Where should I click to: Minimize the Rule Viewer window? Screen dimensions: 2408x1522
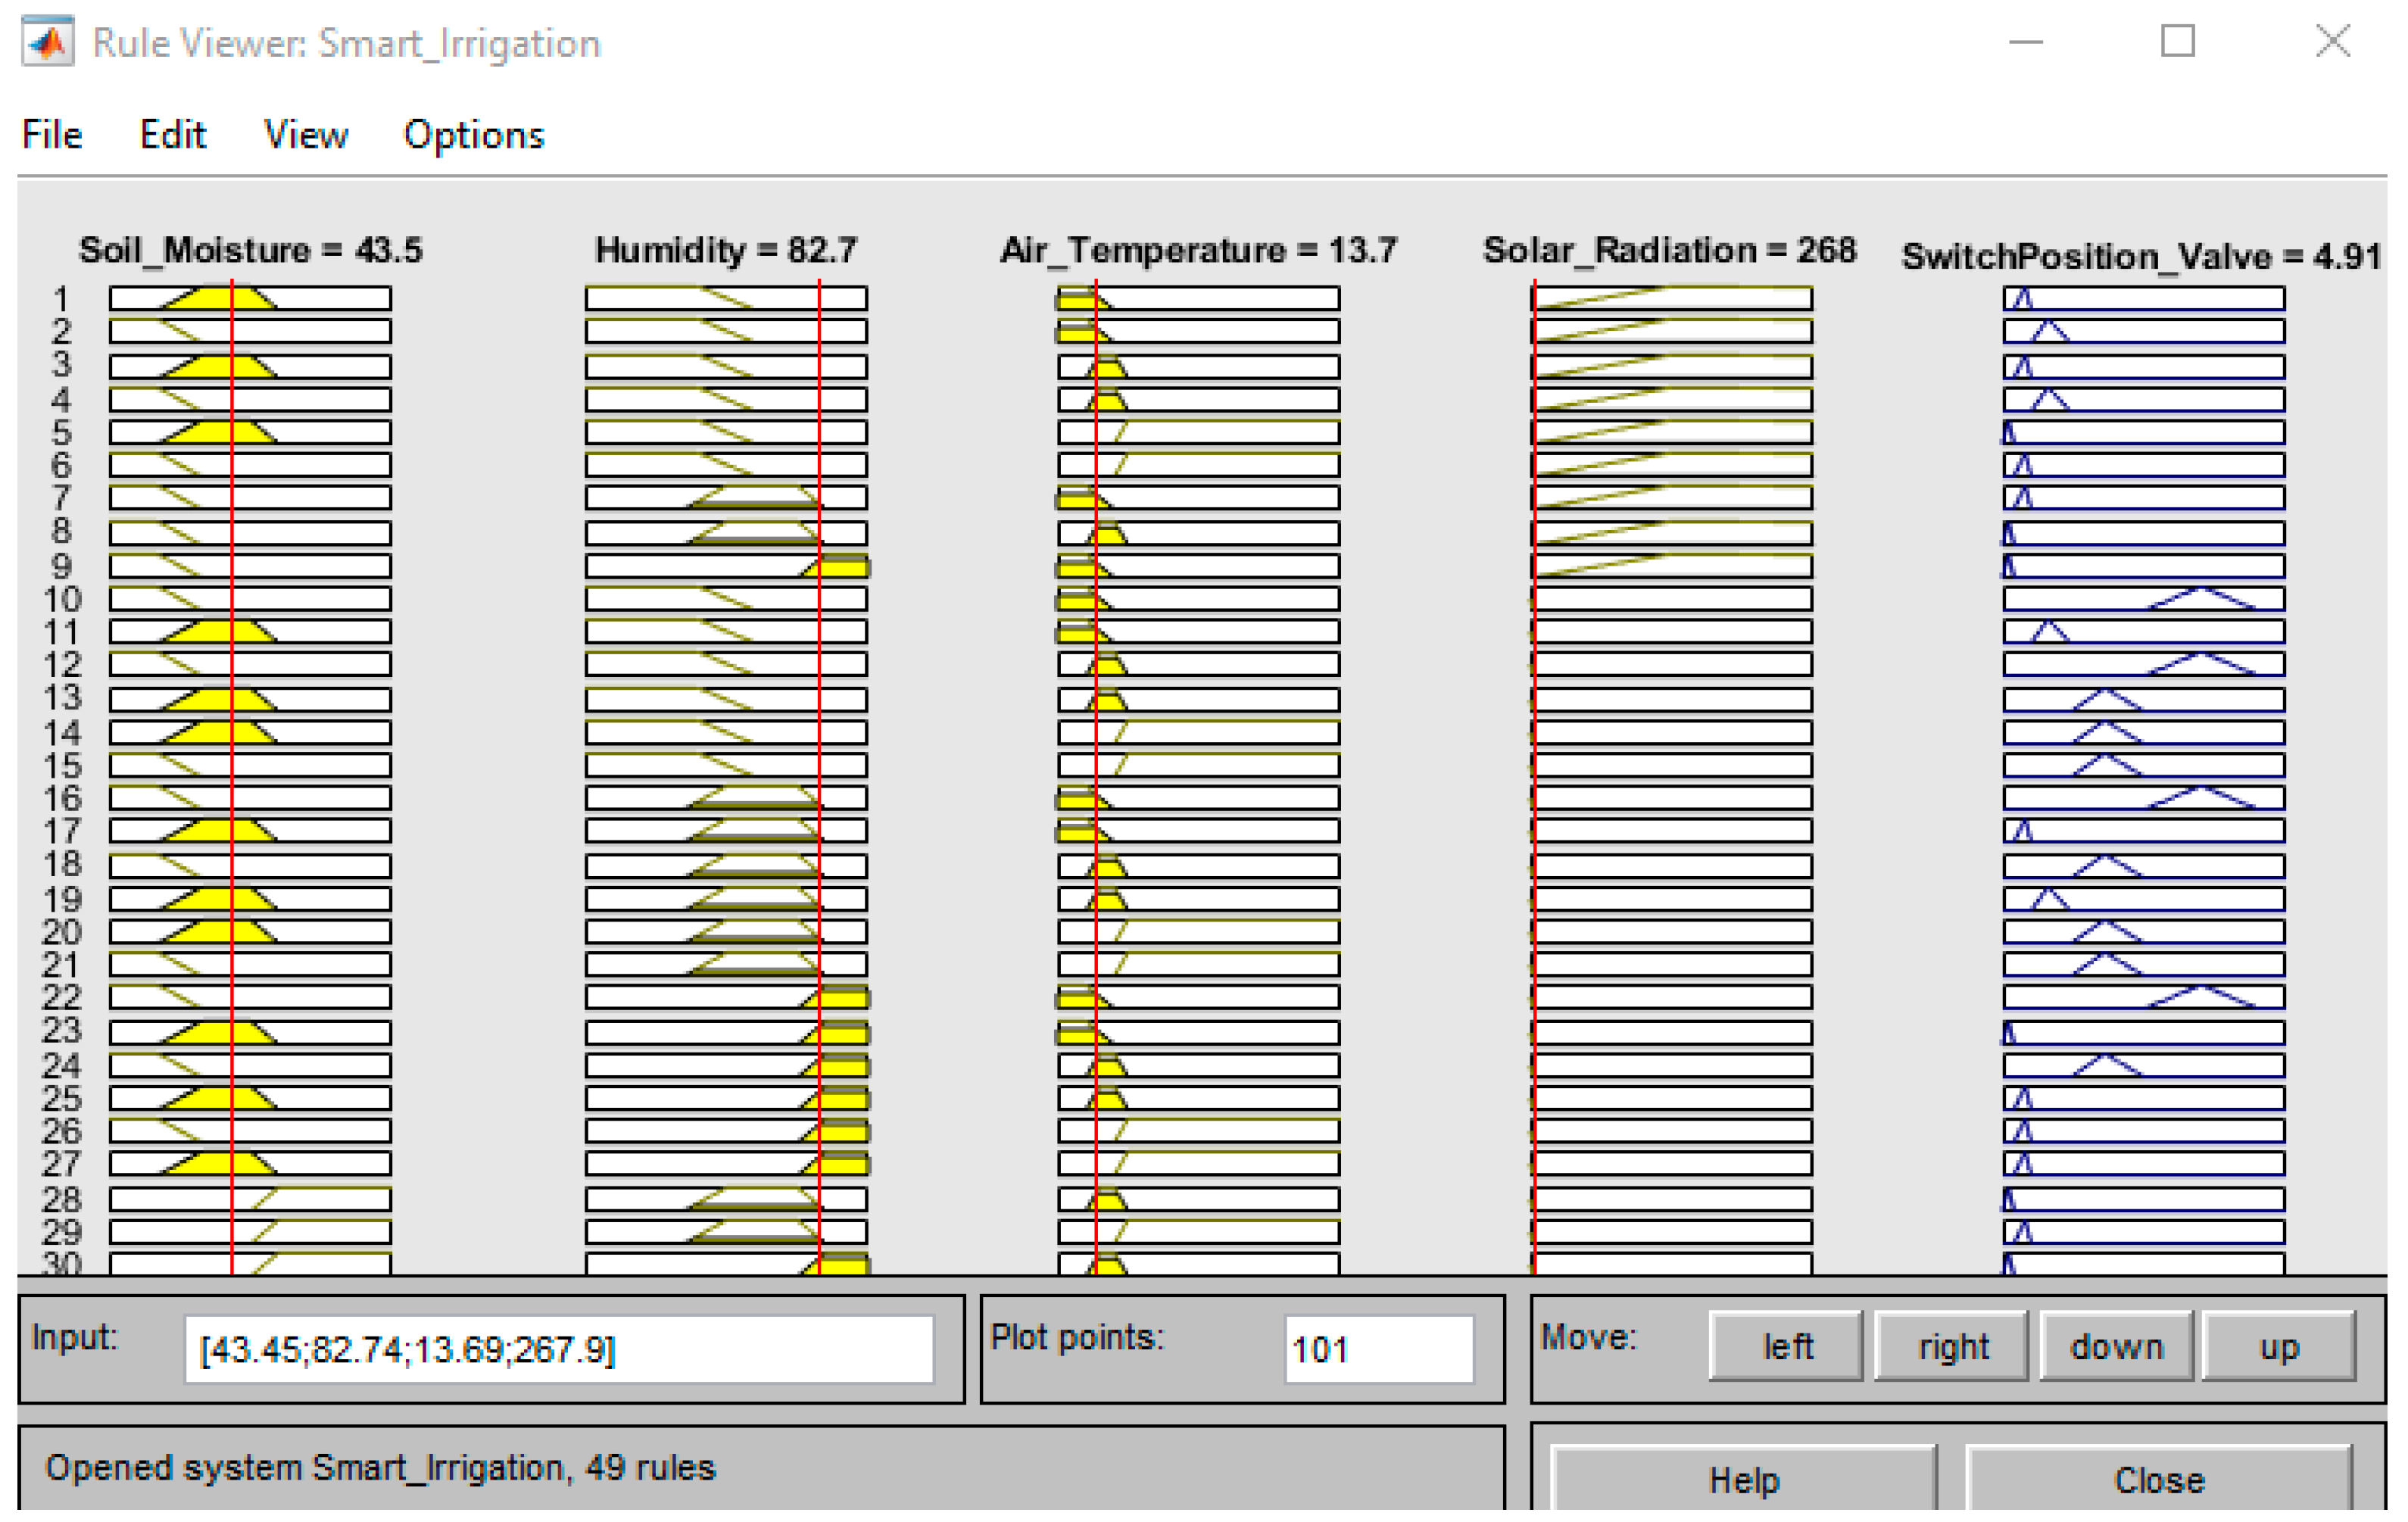[2026, 42]
